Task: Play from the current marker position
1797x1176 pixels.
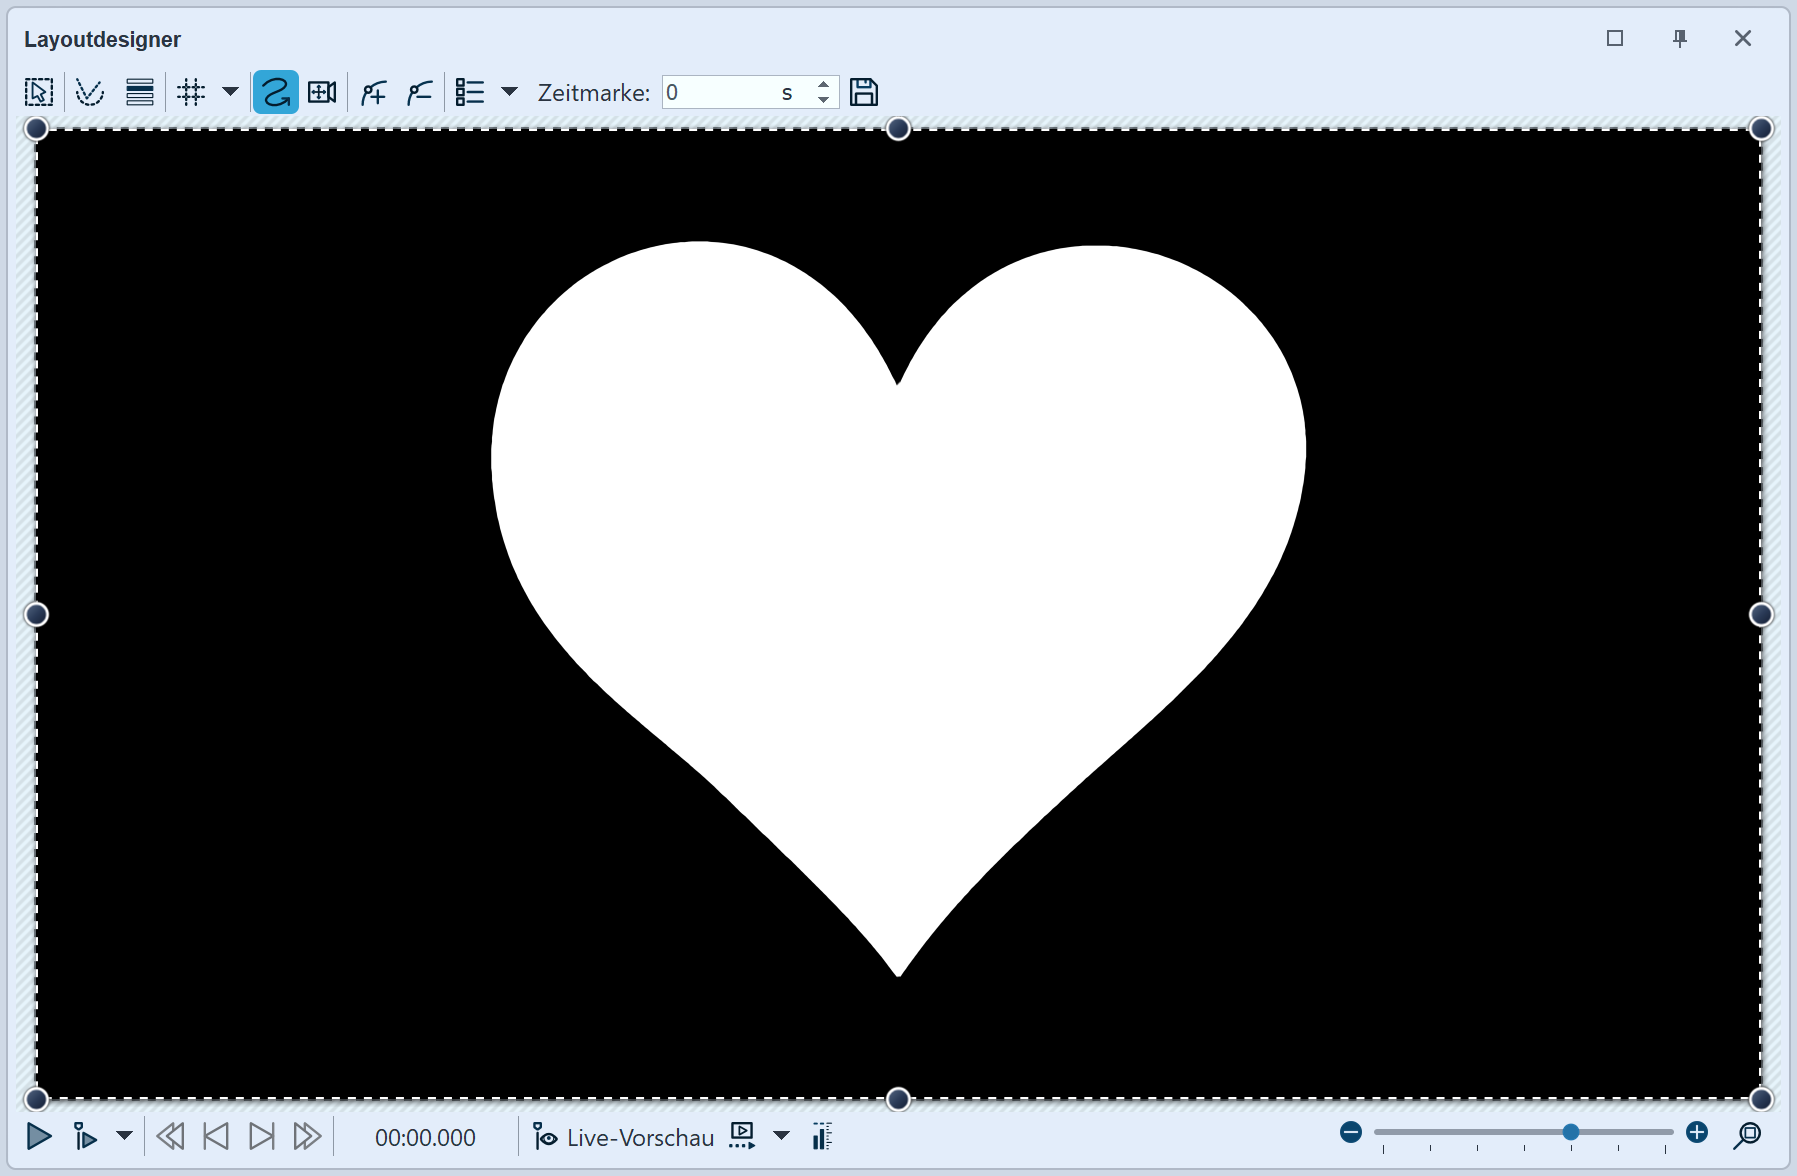Action: click(x=85, y=1136)
